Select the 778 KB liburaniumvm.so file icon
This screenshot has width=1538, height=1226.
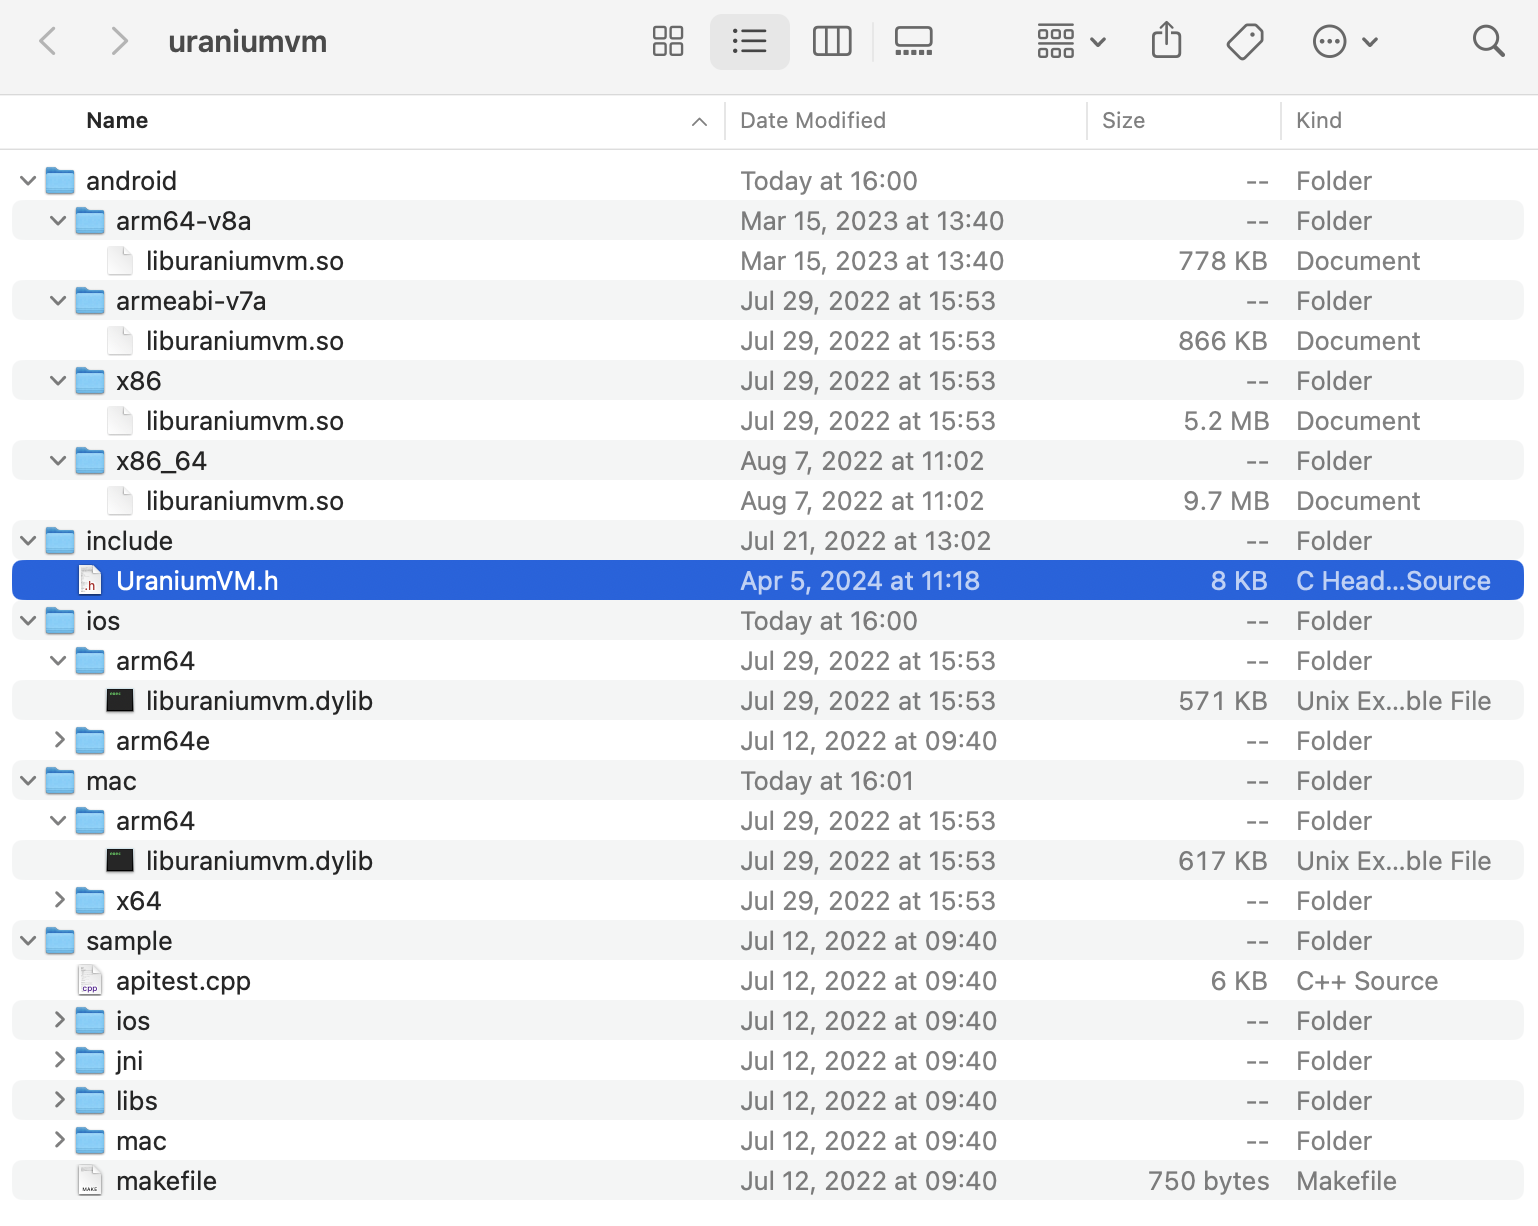[120, 261]
